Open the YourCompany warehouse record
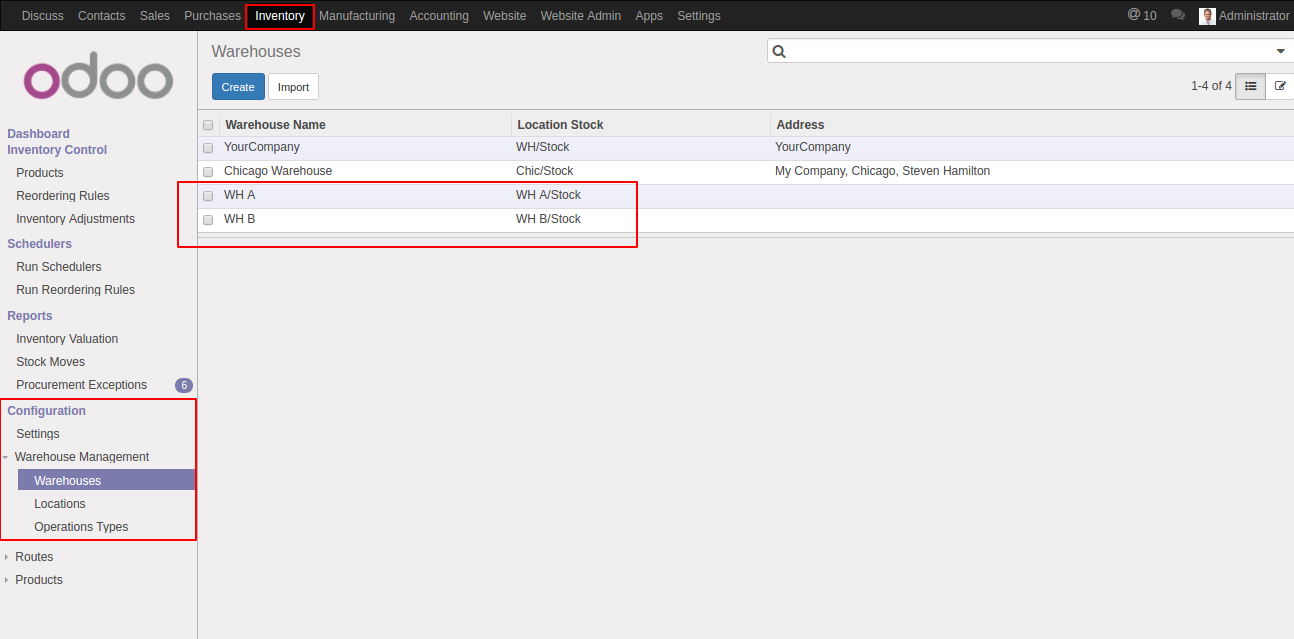Image resolution: width=1294 pixels, height=639 pixels. 262,147
